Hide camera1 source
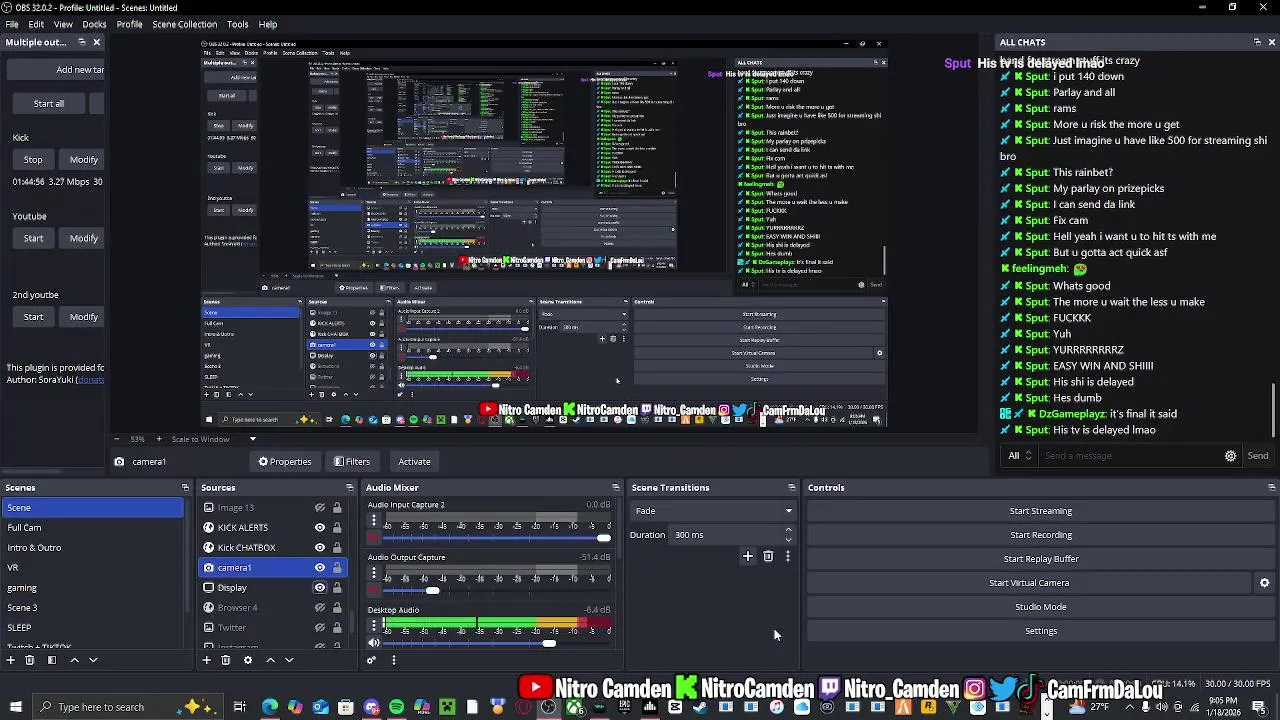Image resolution: width=1280 pixels, height=720 pixels. coord(320,568)
